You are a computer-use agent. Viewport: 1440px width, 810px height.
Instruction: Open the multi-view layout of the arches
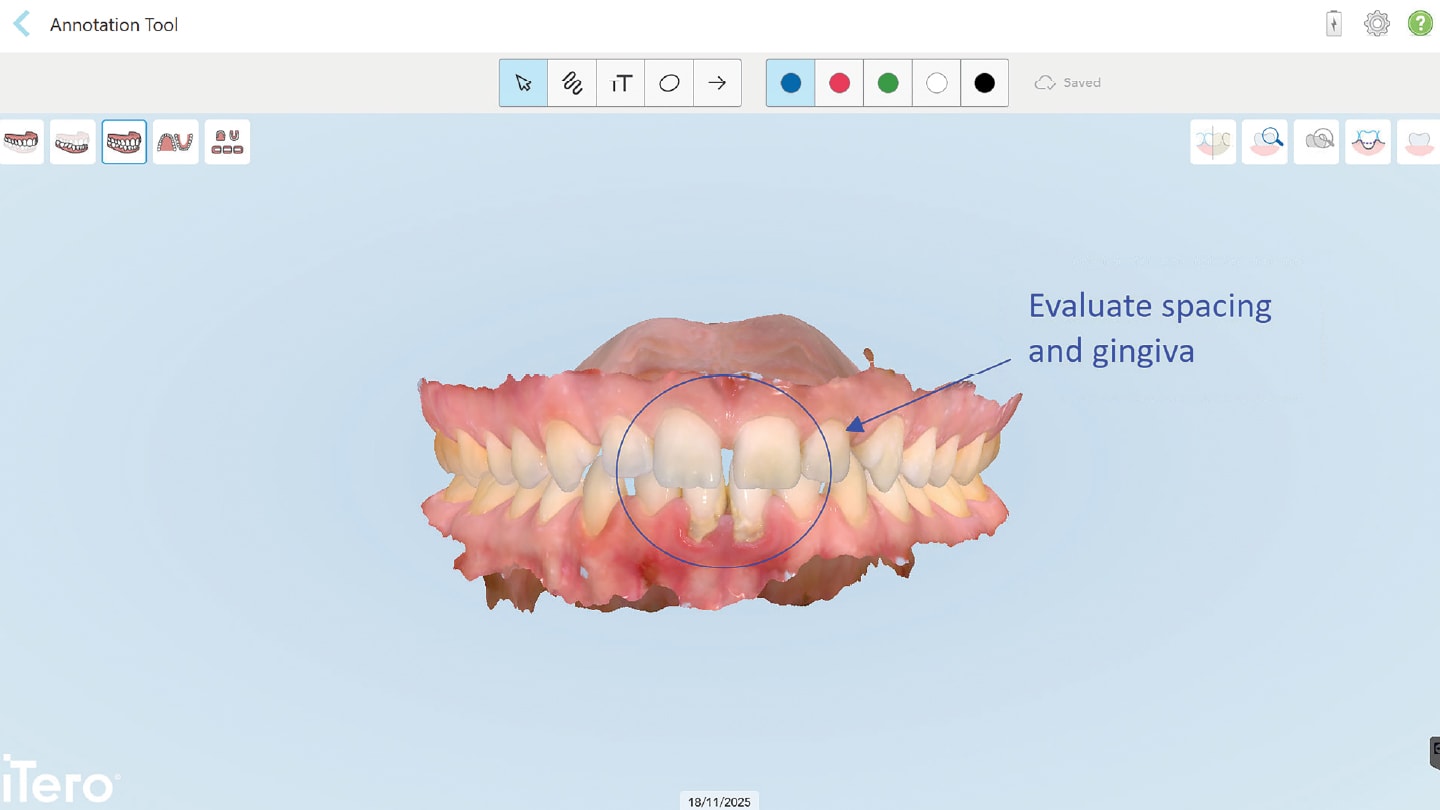(x=227, y=142)
